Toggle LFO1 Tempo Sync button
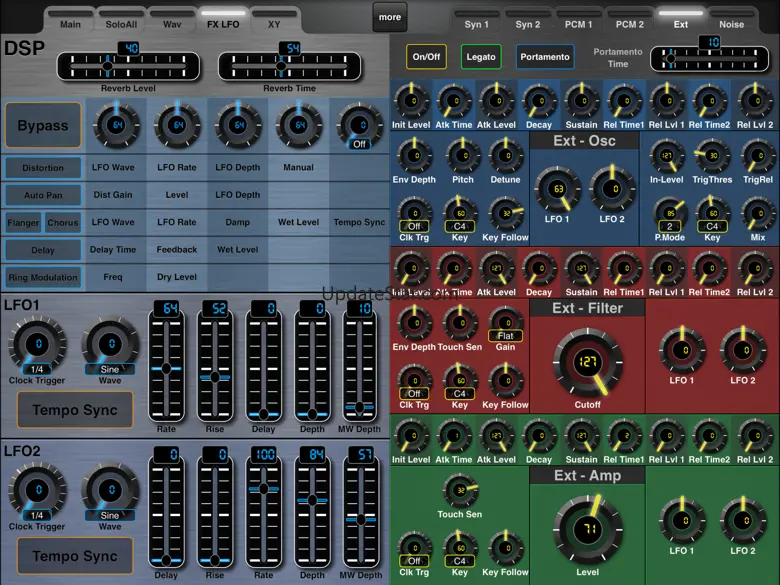The image size is (780, 585). pyautogui.click(x=75, y=410)
